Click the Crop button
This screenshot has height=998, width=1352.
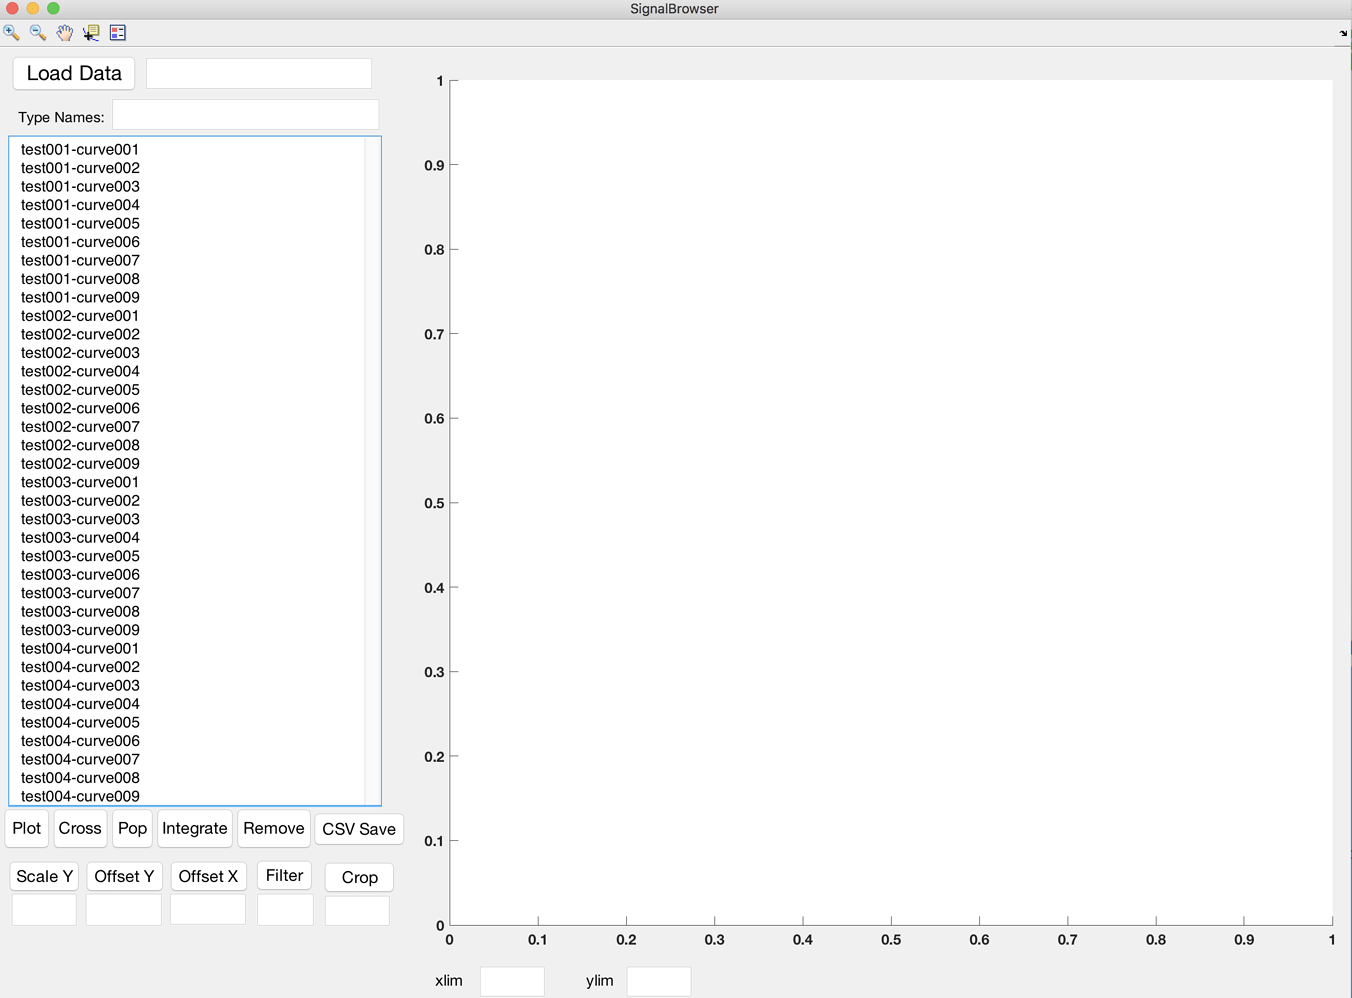(358, 877)
